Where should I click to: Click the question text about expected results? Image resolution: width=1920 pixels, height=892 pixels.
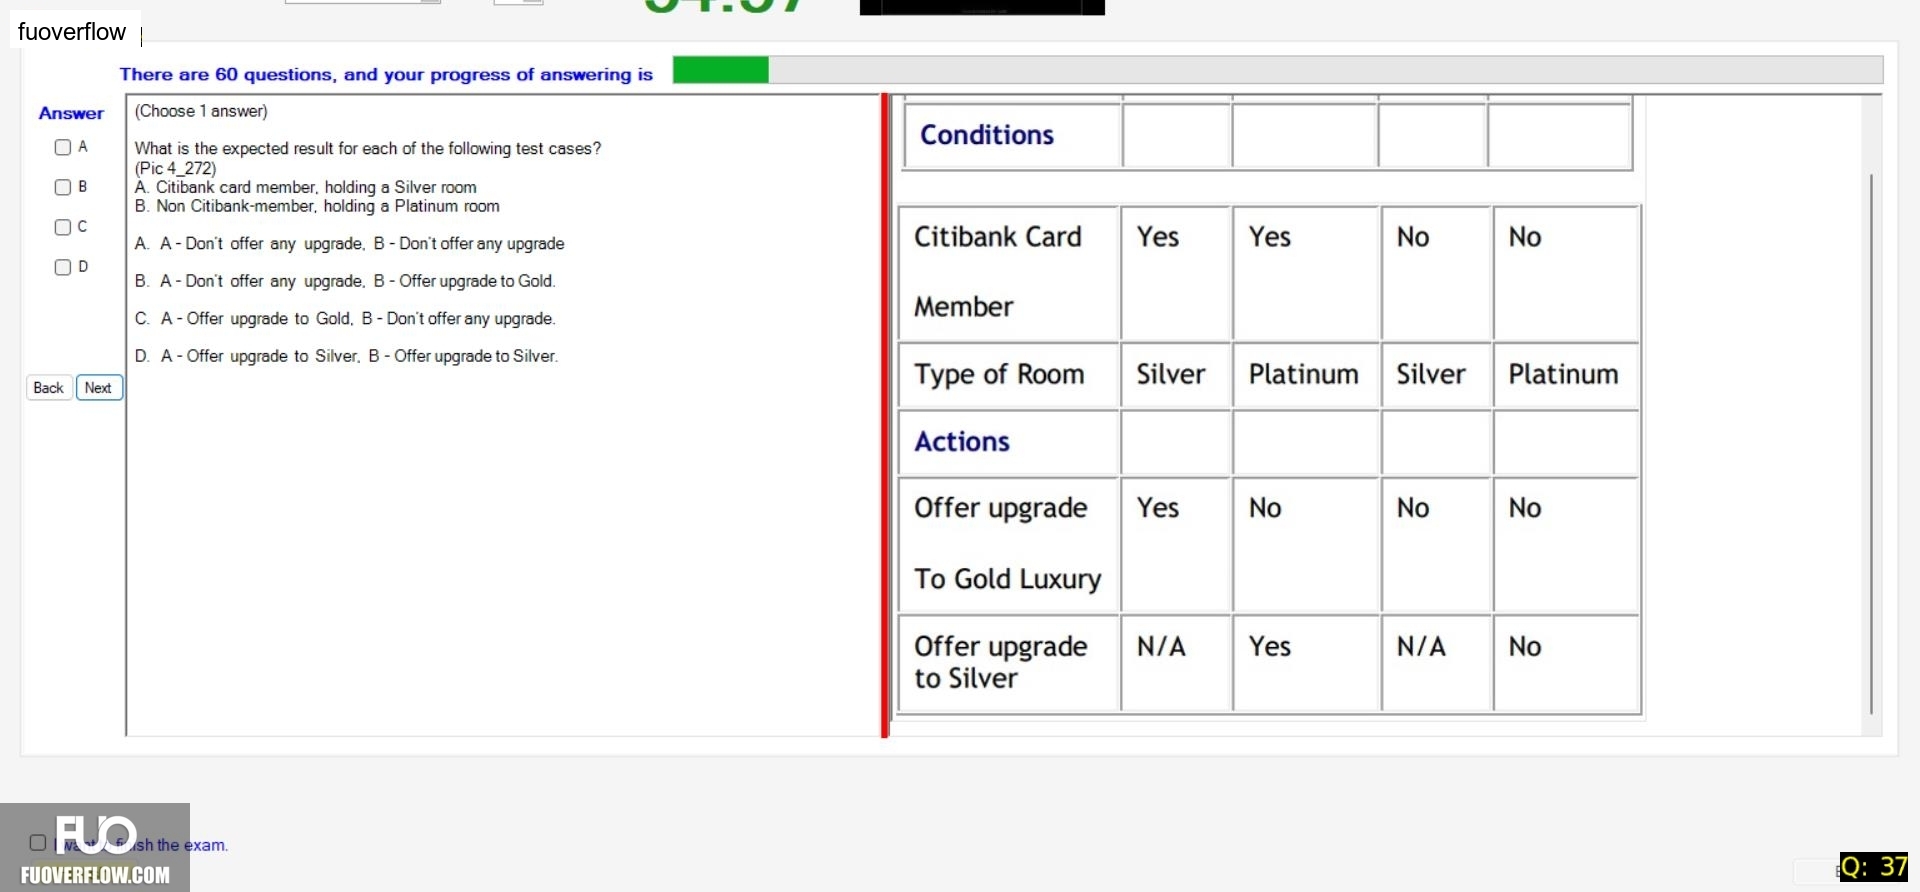click(368, 149)
